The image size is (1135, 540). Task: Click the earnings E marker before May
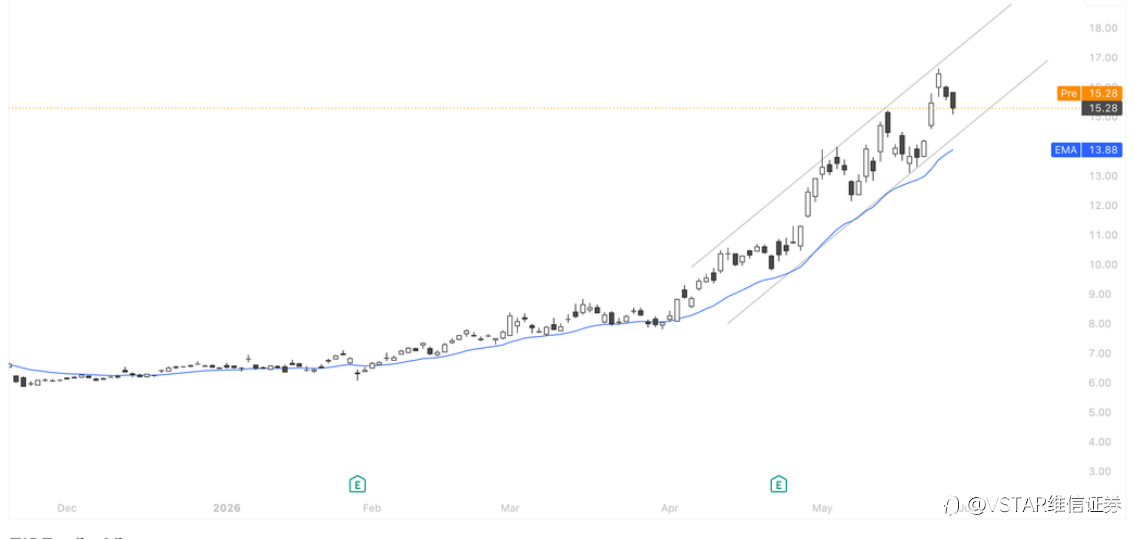click(778, 484)
